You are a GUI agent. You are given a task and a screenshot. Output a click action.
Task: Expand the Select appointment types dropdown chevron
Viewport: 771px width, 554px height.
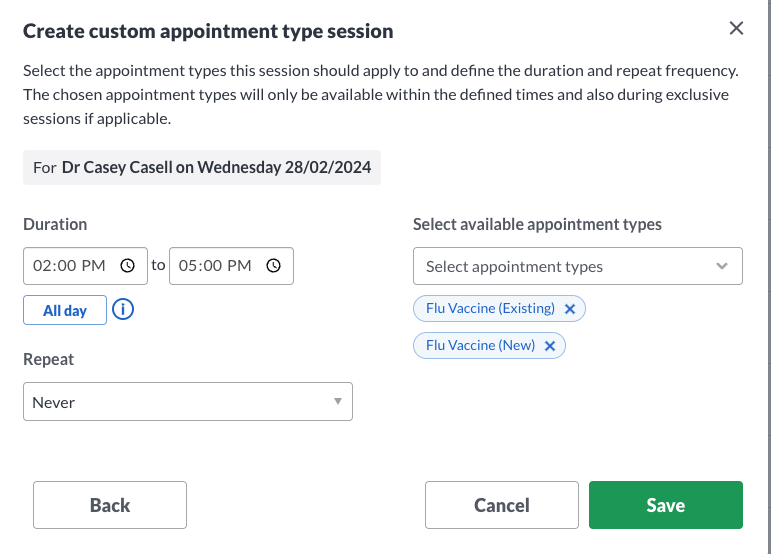point(721,266)
